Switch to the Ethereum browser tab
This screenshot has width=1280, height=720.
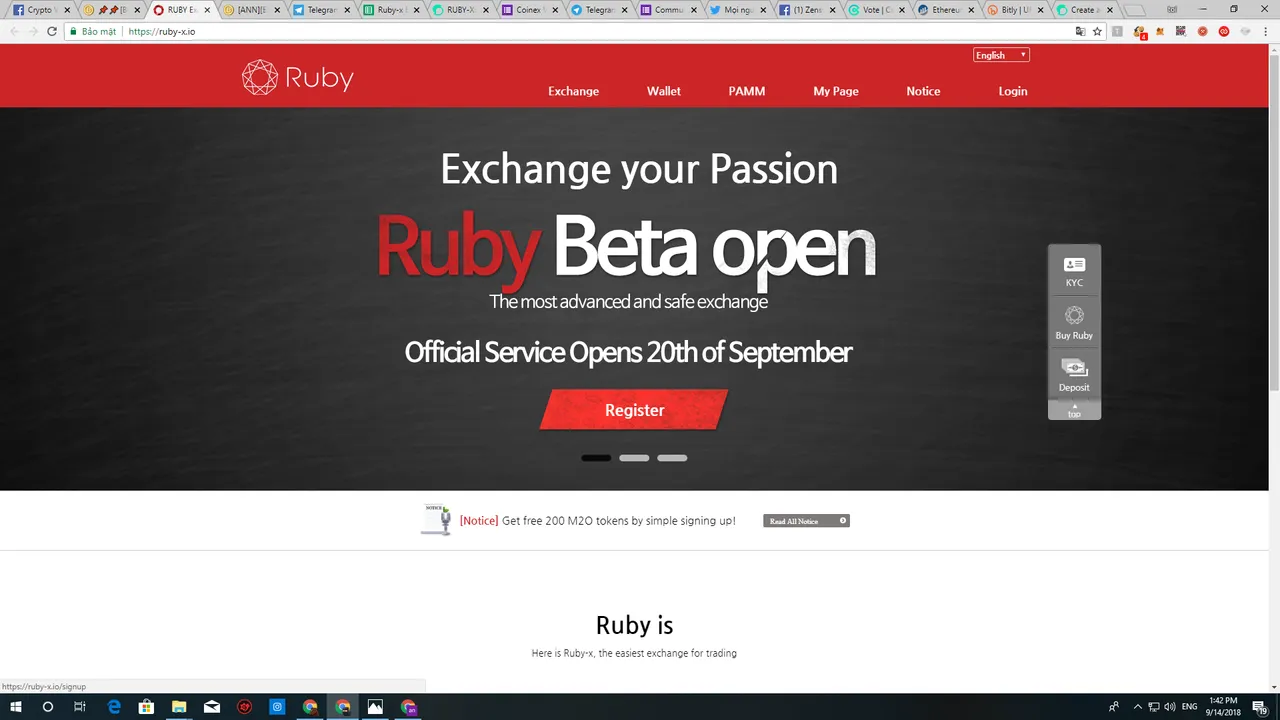[x=946, y=10]
